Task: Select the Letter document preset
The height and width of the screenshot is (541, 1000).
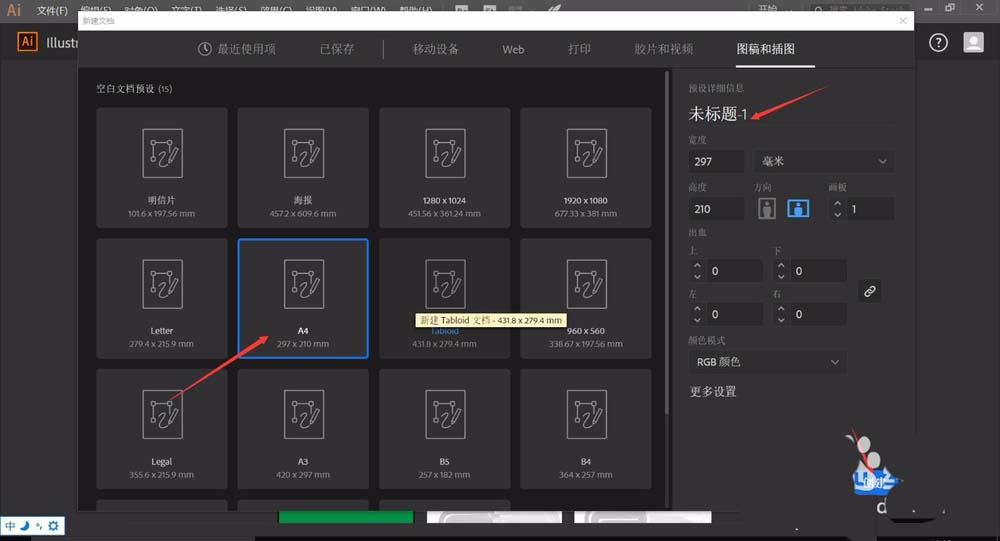Action: pos(161,299)
